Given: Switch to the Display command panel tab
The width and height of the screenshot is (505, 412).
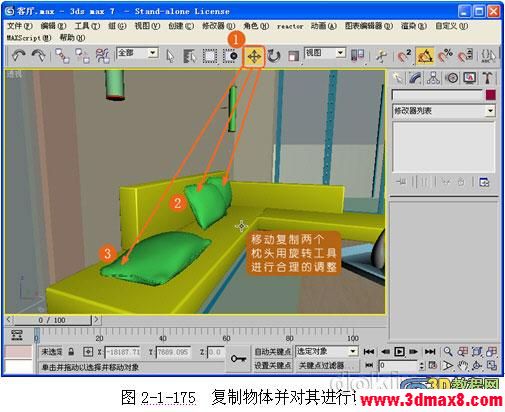Looking at the screenshot, I should click(x=470, y=78).
